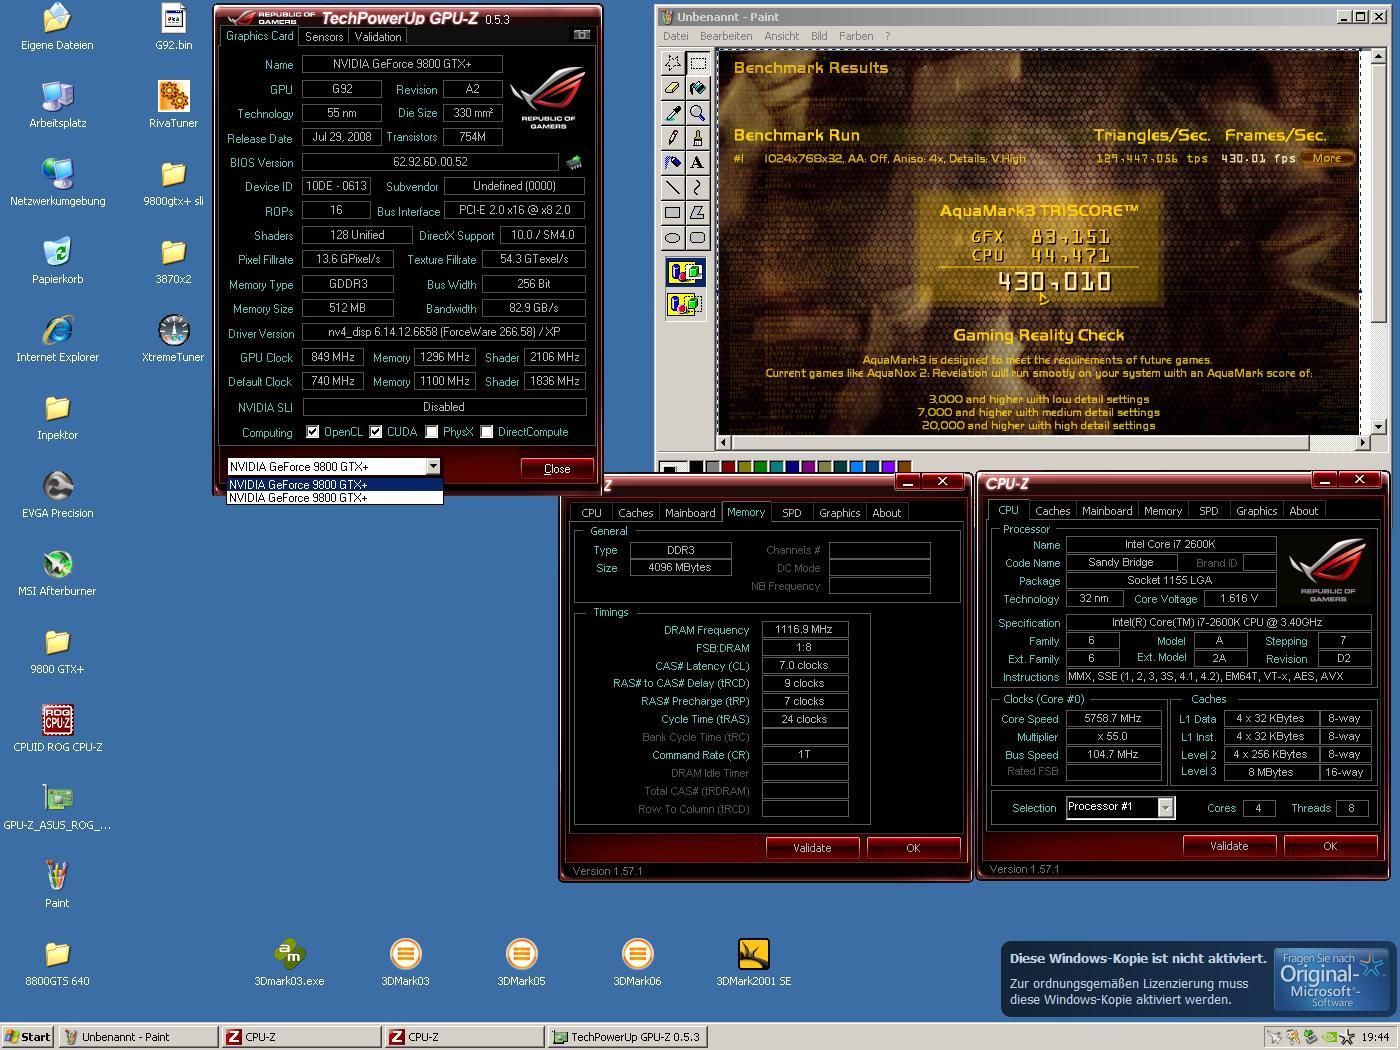
Task: Pick the Color Picker eyedropper tool
Action: (x=673, y=113)
